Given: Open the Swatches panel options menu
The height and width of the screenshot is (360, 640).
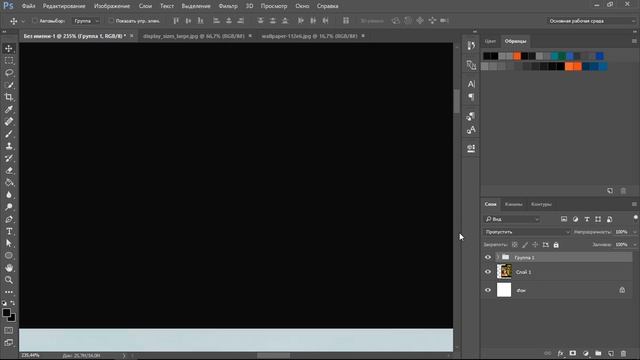Looking at the screenshot, I should (x=634, y=41).
